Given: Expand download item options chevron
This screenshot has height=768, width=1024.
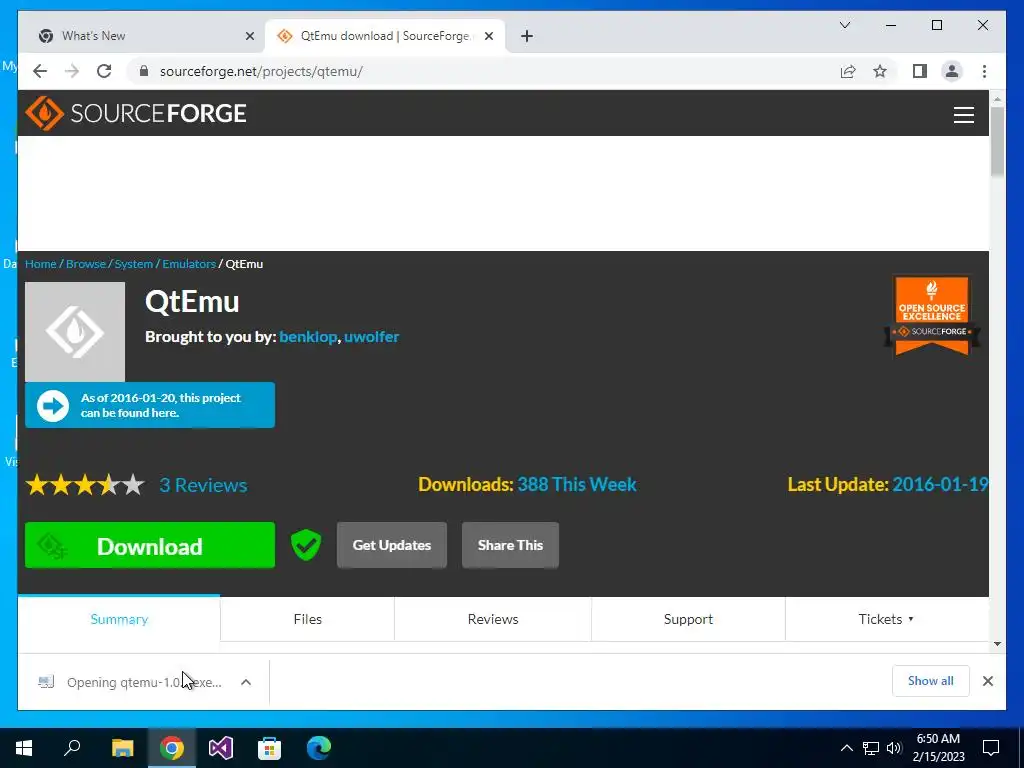Looking at the screenshot, I should click(246, 682).
